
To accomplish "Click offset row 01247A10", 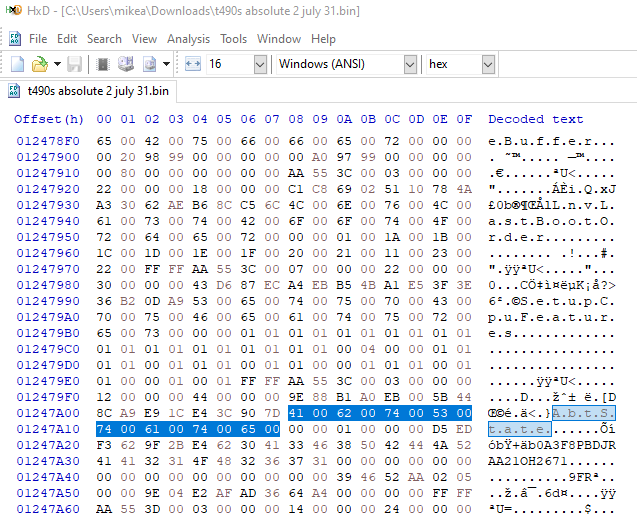I will (48, 429).
